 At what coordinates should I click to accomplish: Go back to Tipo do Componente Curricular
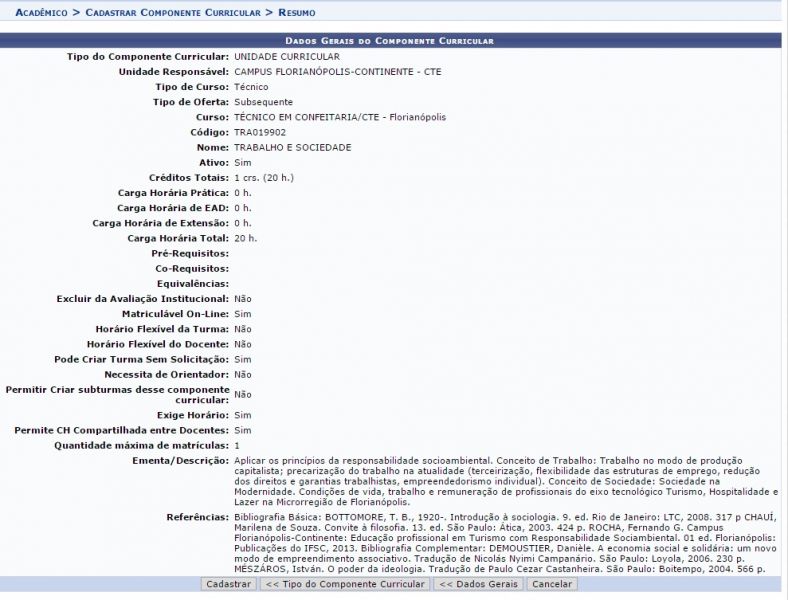coord(344,583)
